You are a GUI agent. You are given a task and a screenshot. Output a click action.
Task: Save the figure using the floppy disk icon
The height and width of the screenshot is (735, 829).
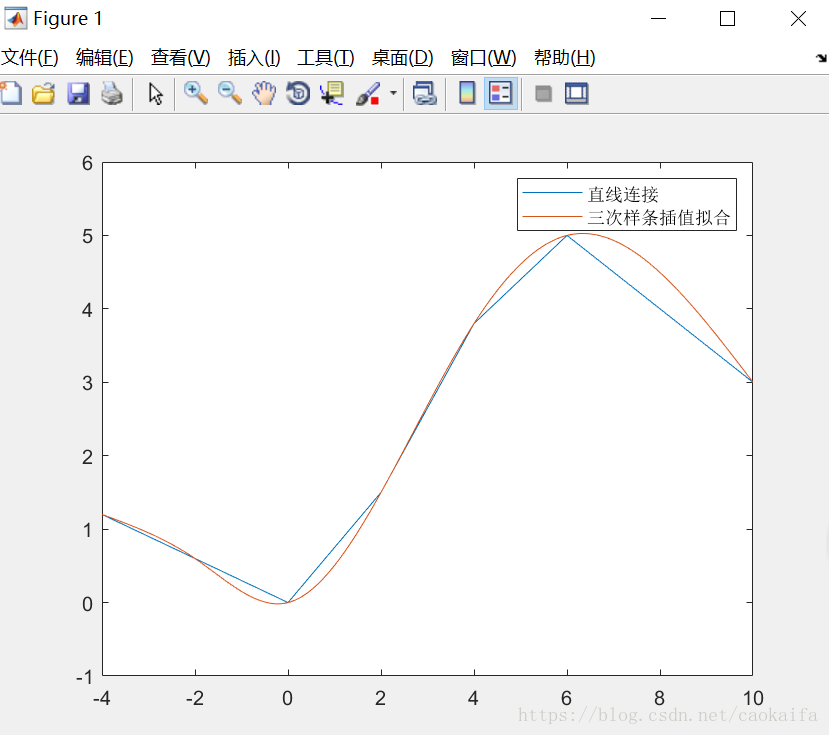coord(78,94)
